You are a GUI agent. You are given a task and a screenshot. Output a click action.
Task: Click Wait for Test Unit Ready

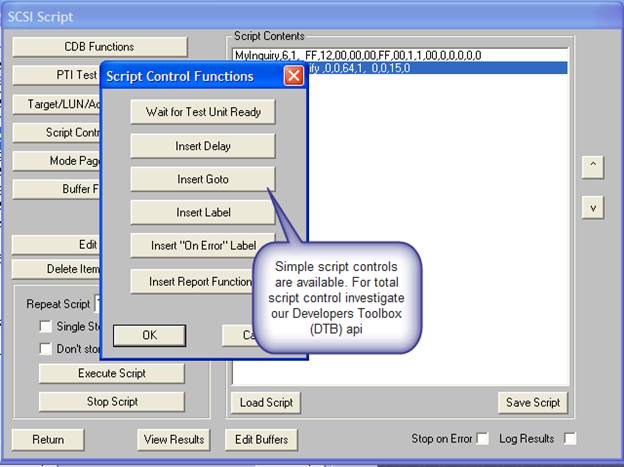coord(203,112)
